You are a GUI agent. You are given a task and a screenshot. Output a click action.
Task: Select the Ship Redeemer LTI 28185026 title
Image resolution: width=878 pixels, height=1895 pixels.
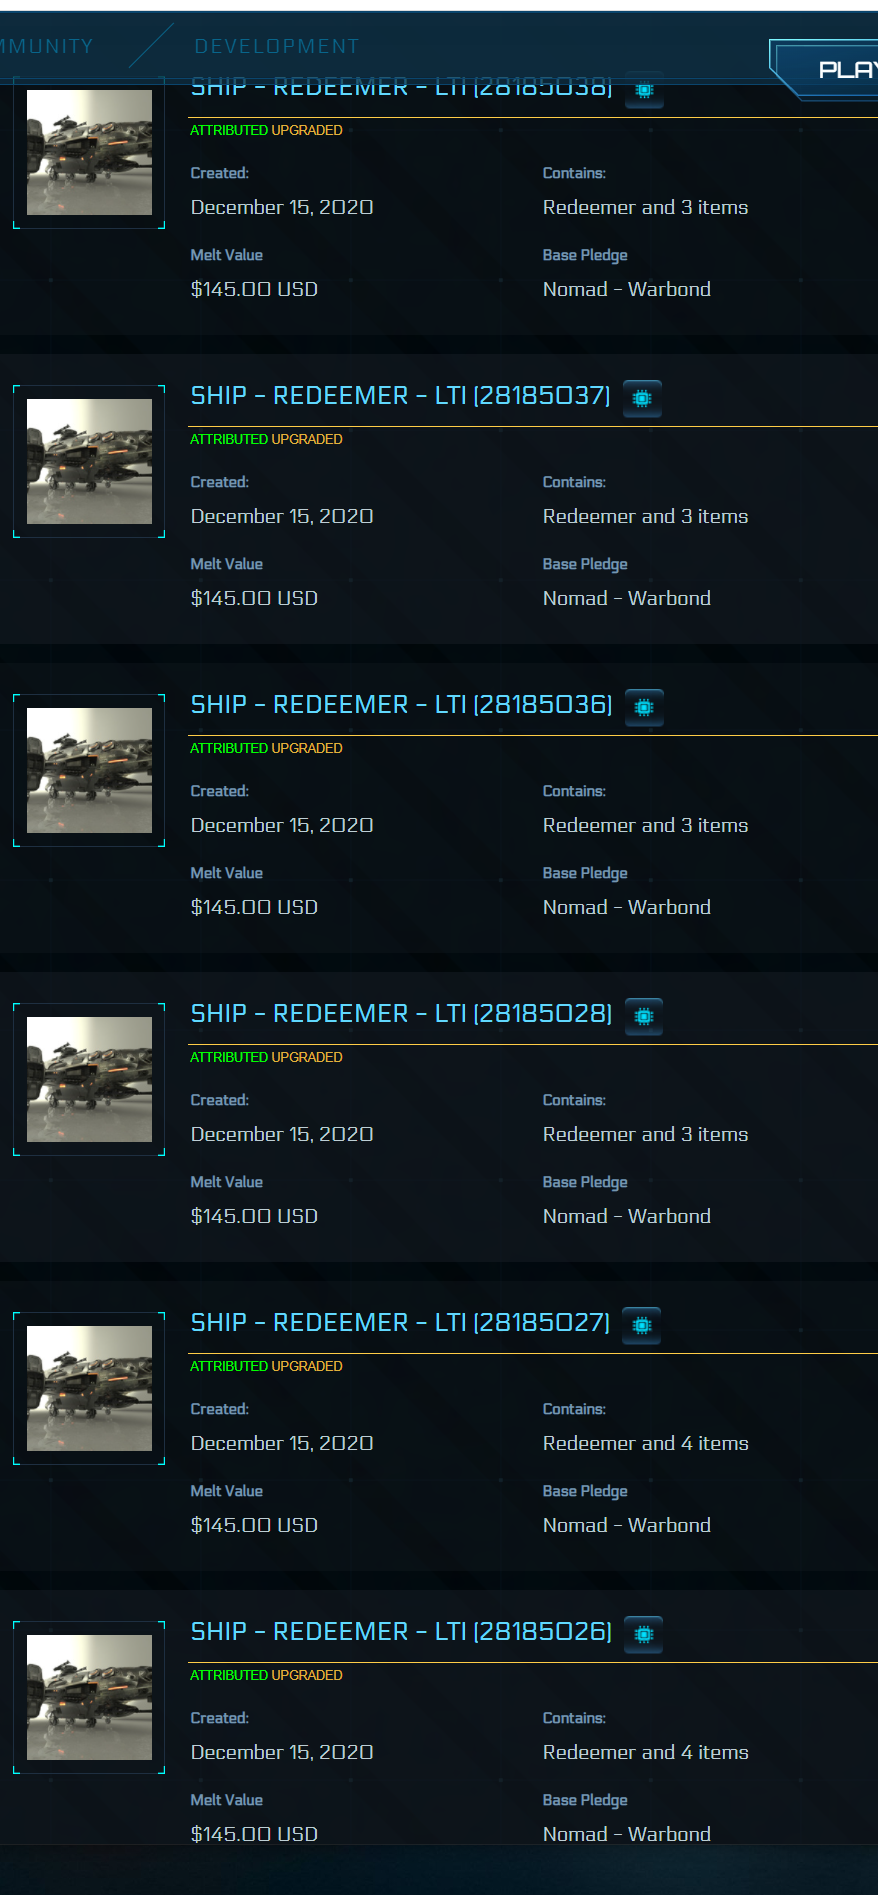tap(401, 1632)
